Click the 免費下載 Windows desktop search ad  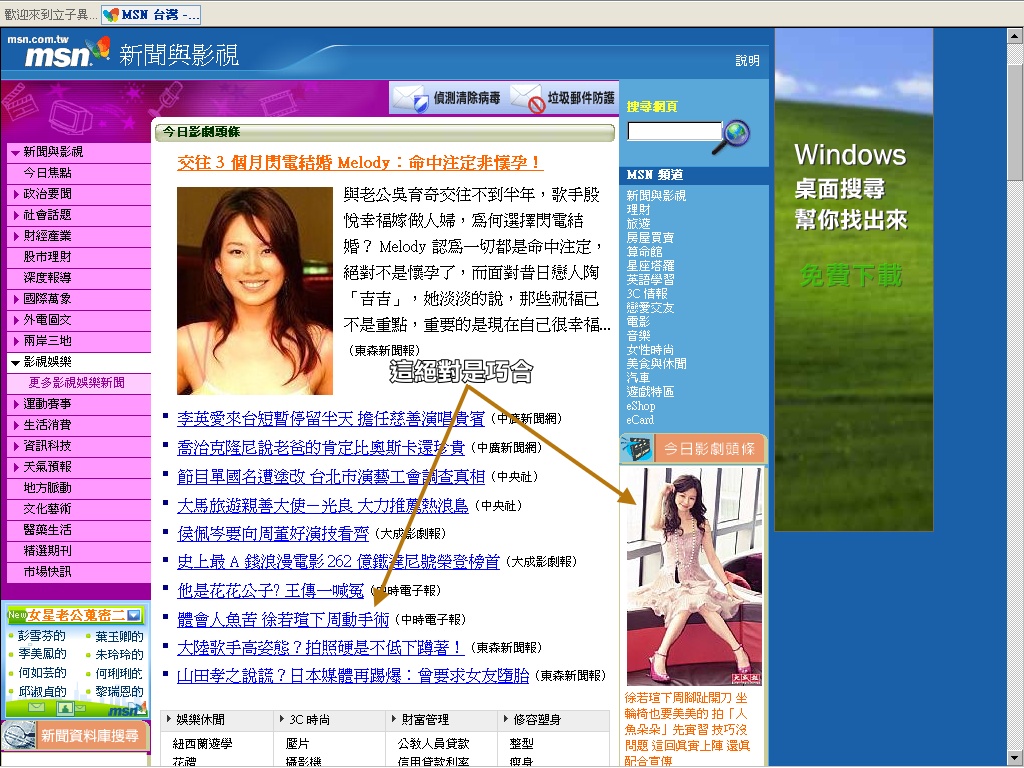(x=851, y=276)
